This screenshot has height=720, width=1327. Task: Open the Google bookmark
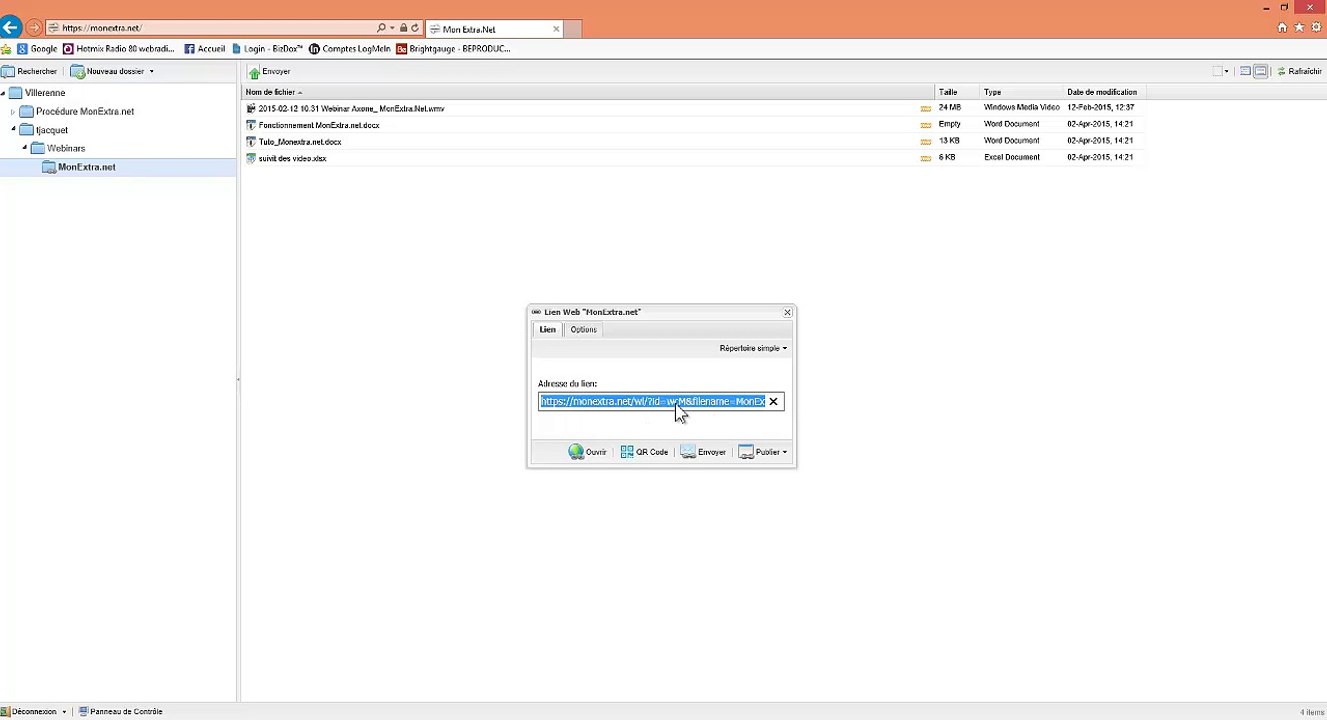tap(37, 48)
